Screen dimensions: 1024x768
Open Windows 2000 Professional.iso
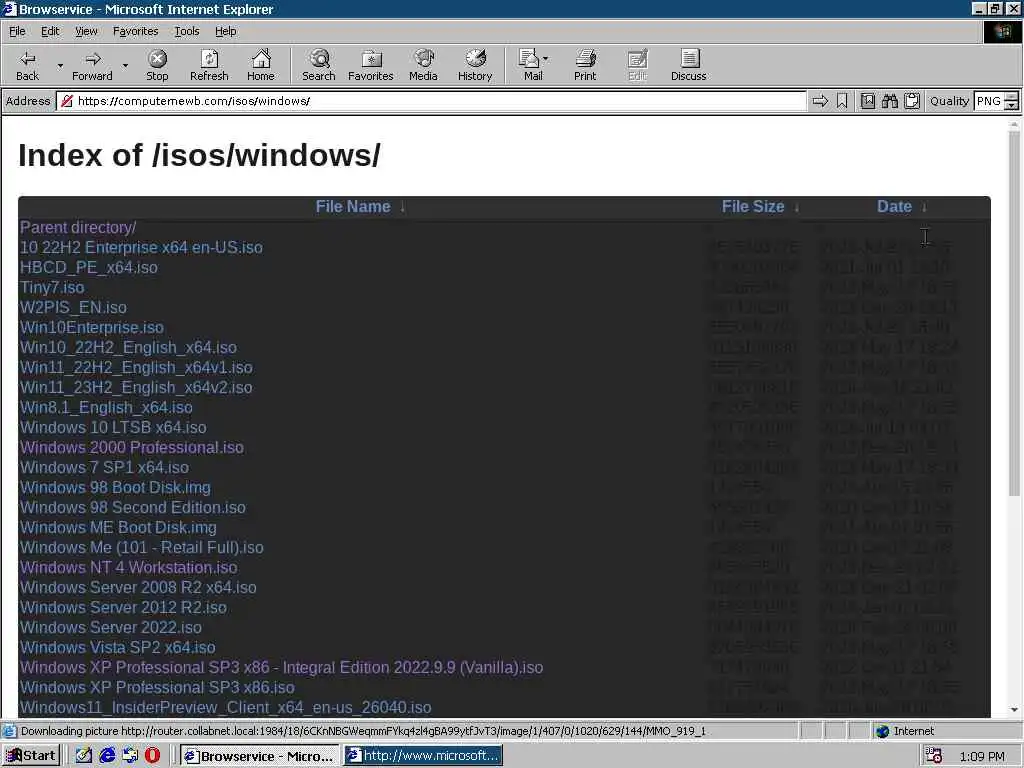coord(131,447)
